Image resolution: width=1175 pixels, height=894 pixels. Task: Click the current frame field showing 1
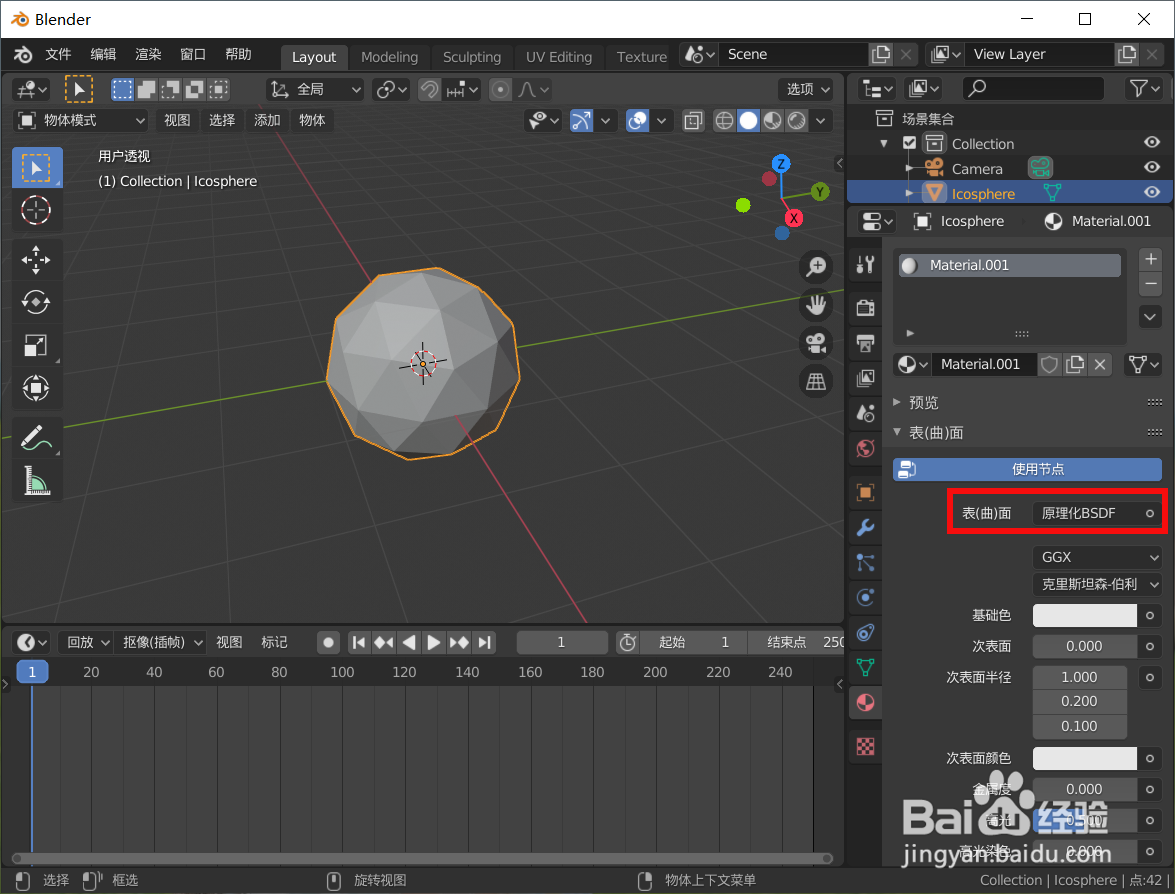coord(561,642)
